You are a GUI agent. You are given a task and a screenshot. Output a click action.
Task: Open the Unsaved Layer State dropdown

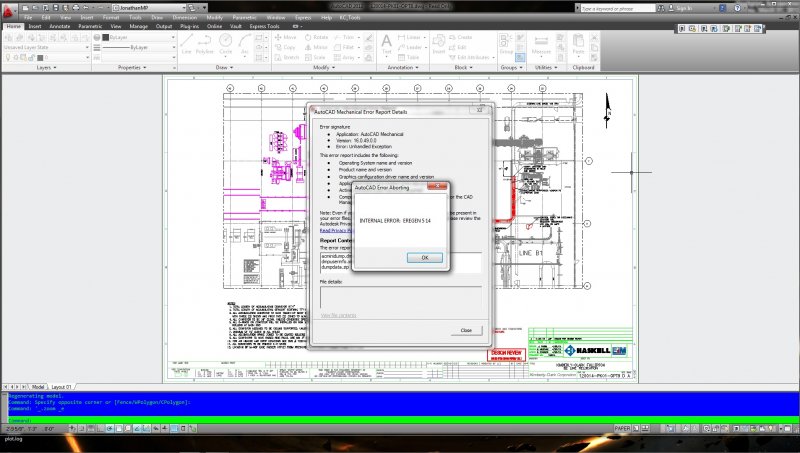45,47
